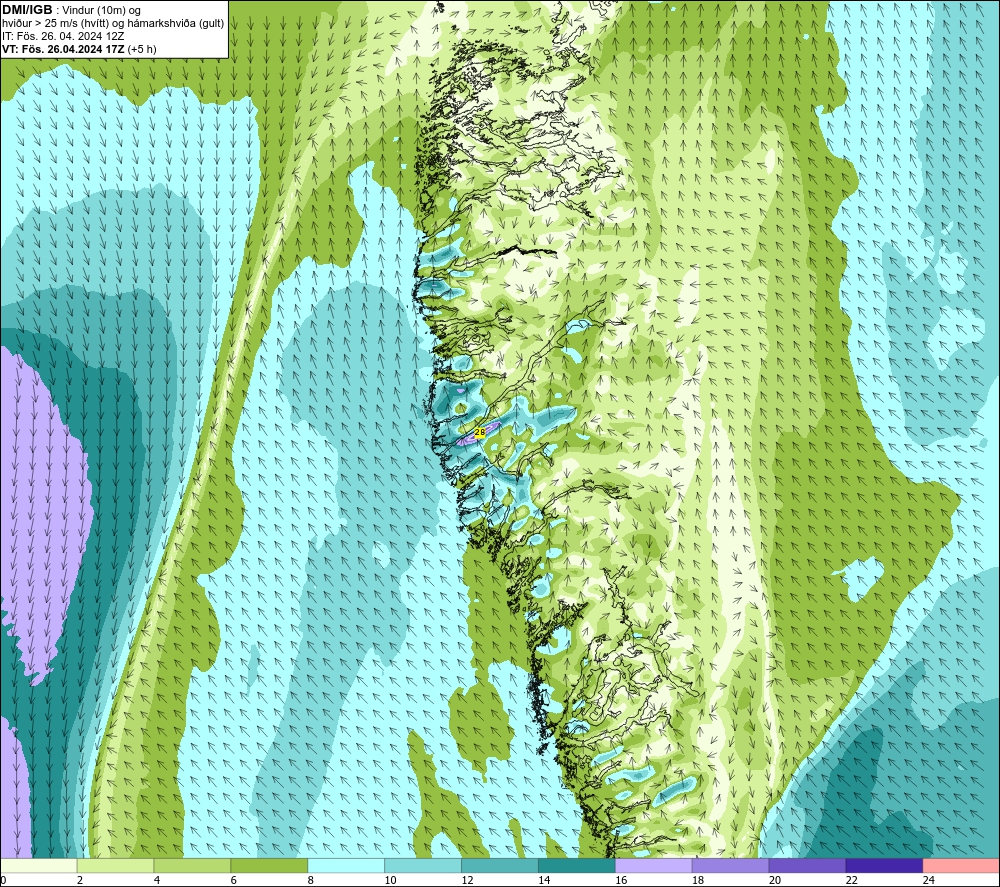Click the scale label 14
Viewport: 1000px width, 887px height.
tap(544, 880)
